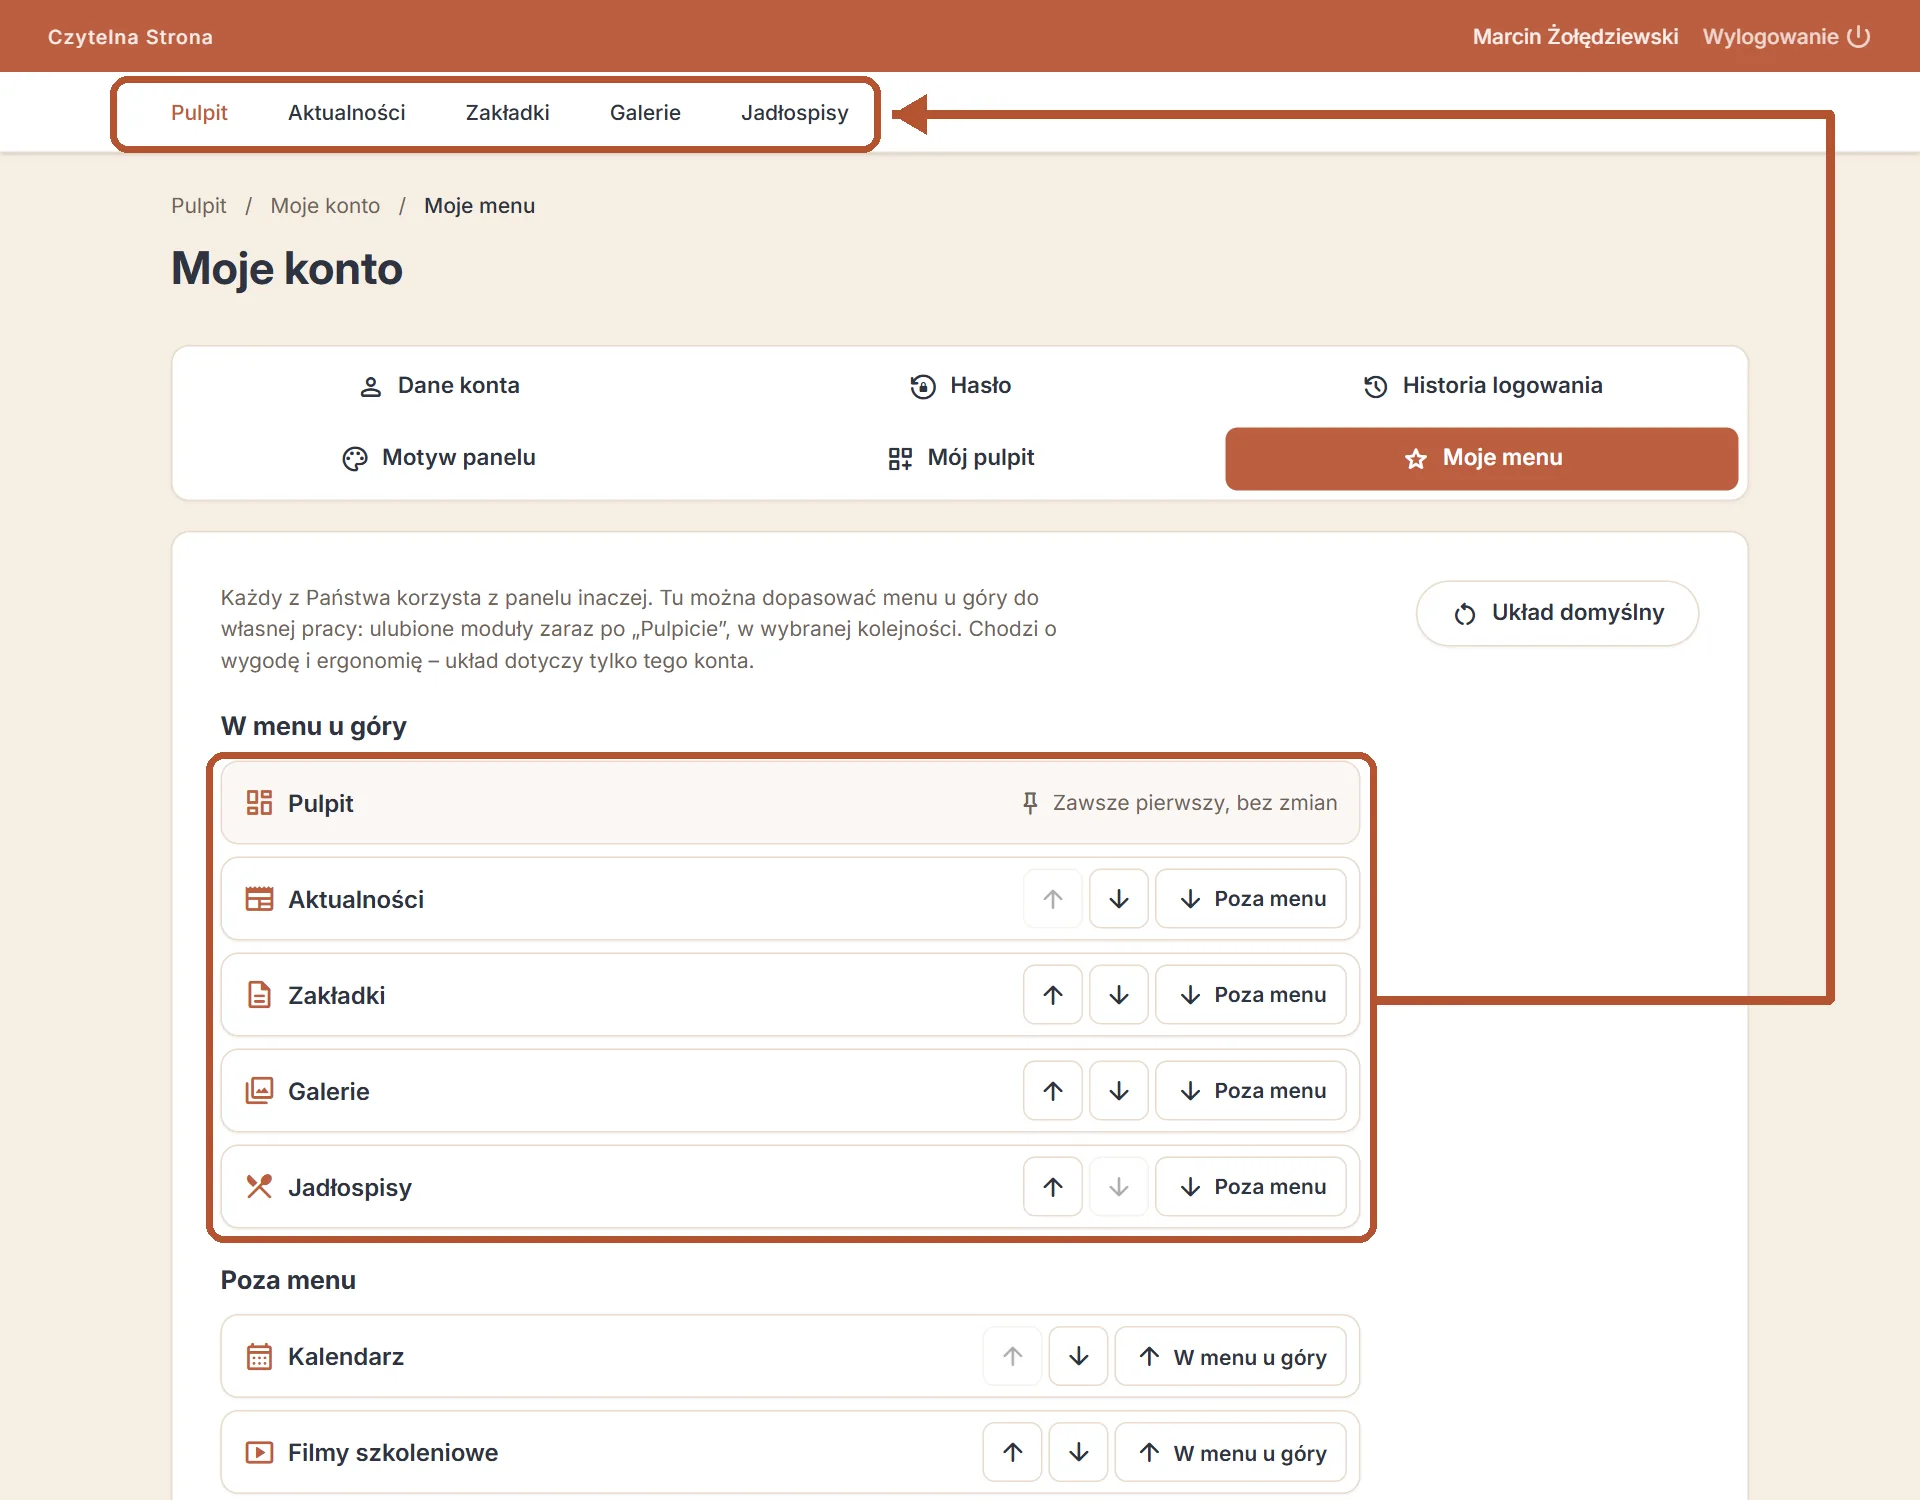Click the Marcin Żołędziewski user name
This screenshot has width=1920, height=1500.
pyautogui.click(x=1575, y=37)
